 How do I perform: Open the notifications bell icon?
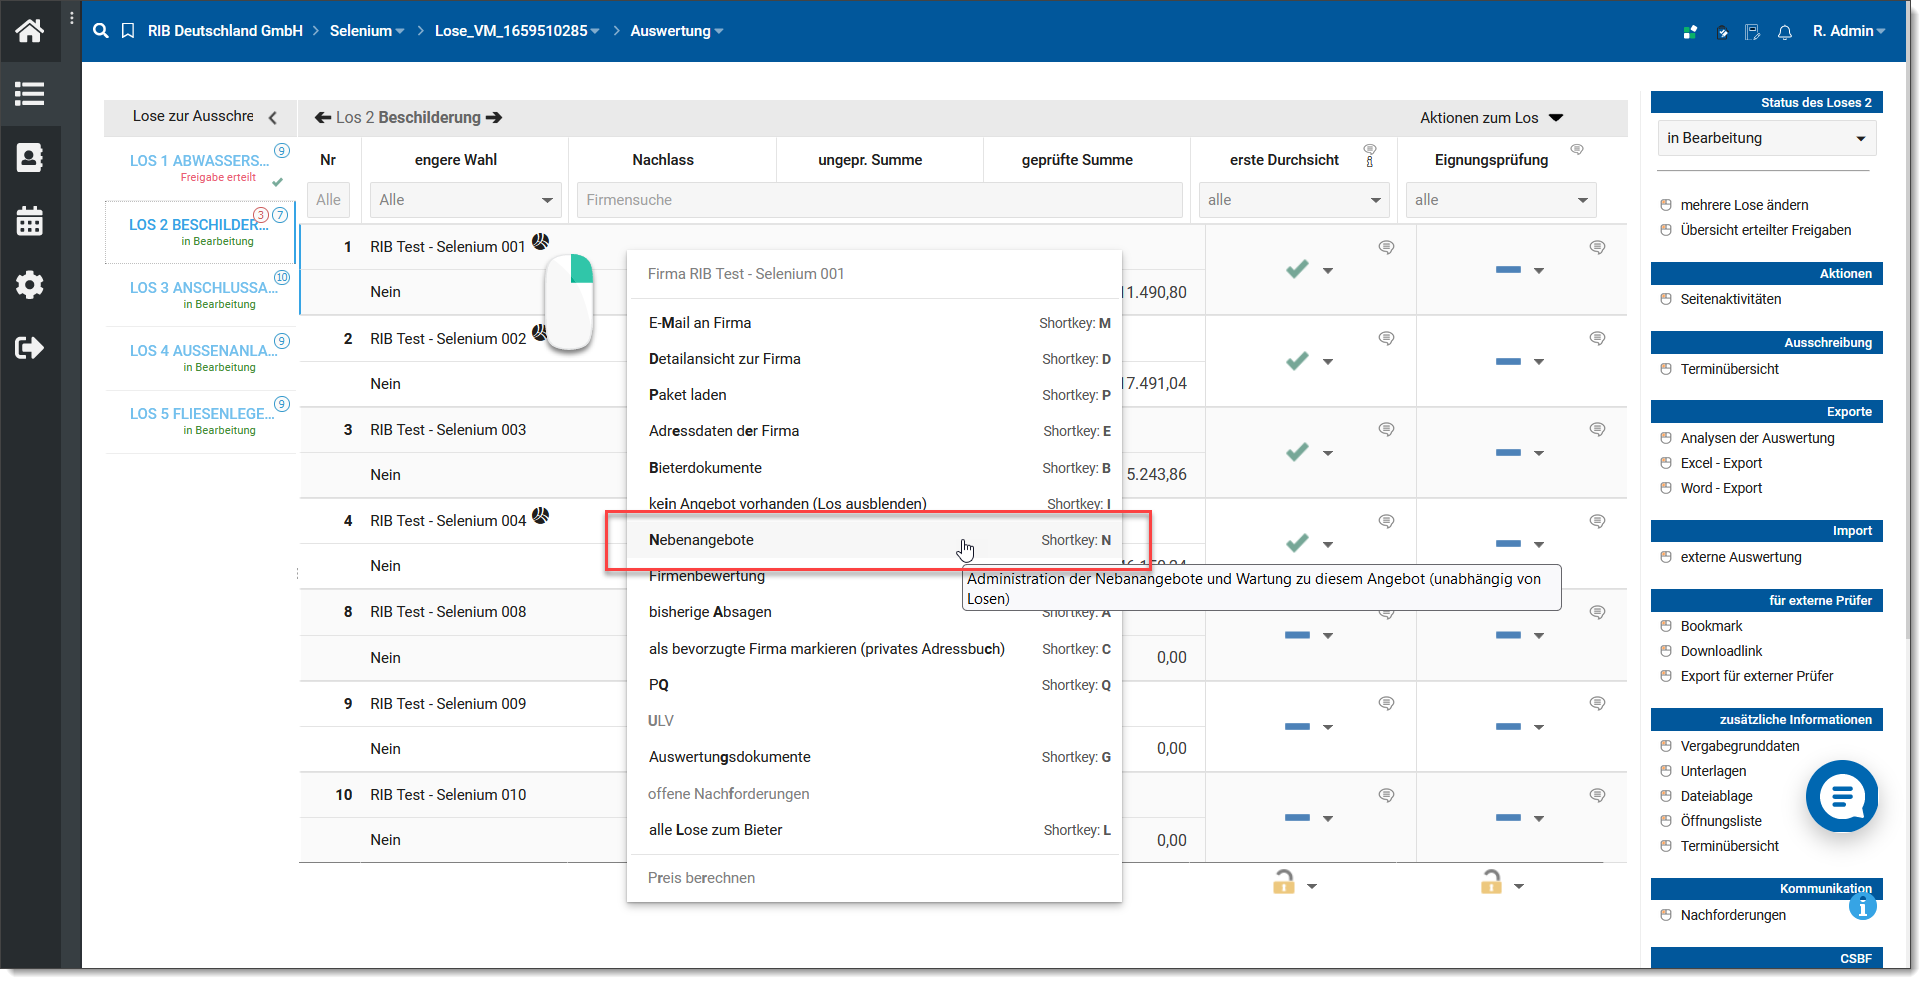1784,32
